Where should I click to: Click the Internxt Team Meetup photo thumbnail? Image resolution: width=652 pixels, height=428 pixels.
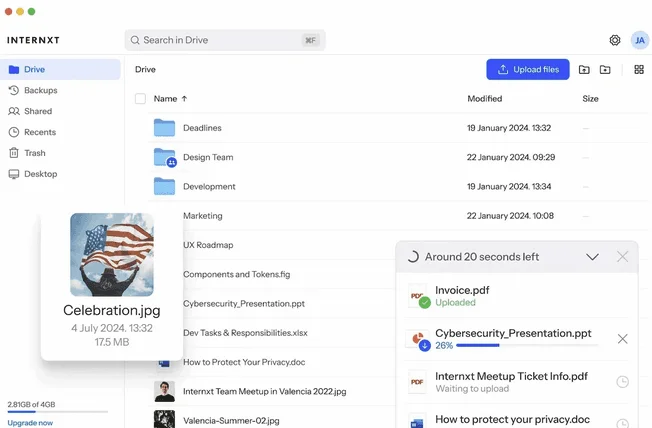pos(164,391)
